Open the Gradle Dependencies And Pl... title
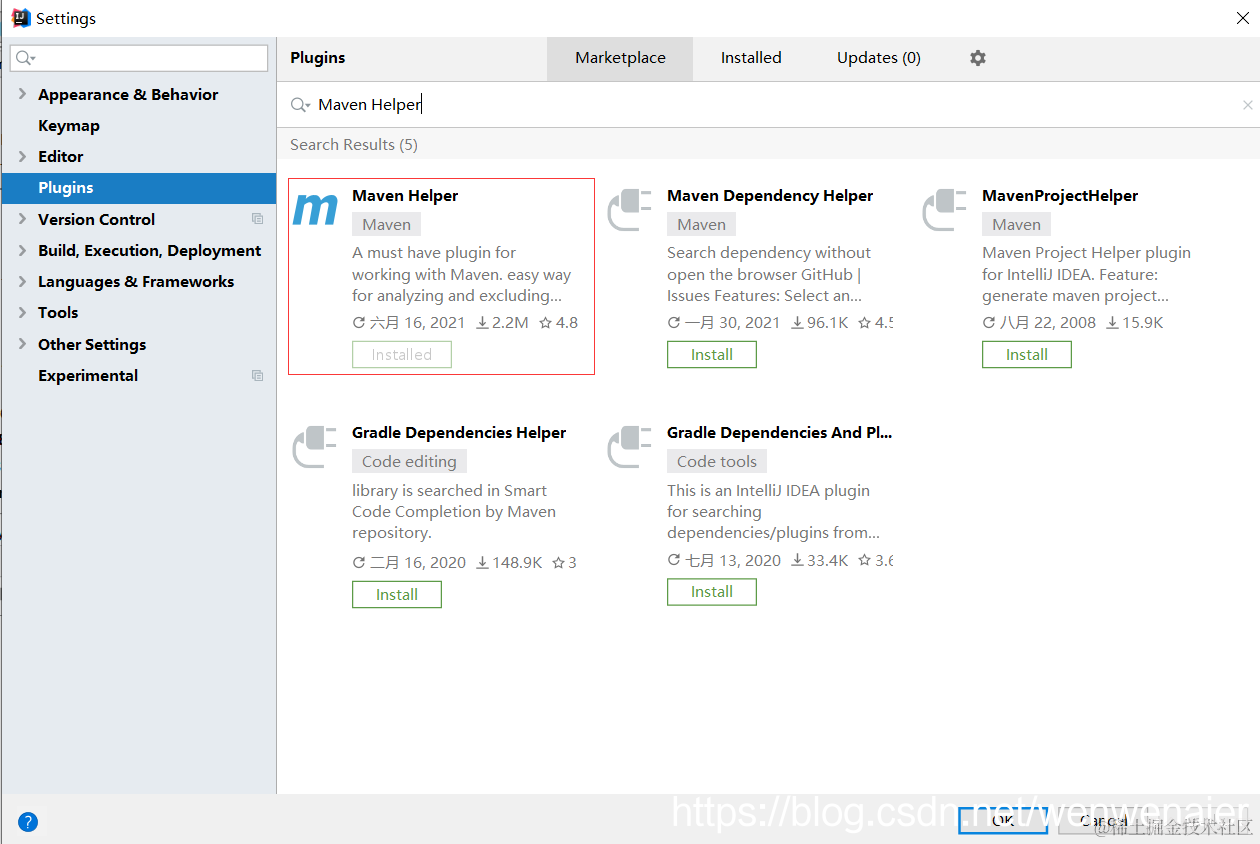This screenshot has width=1260, height=844. [779, 433]
